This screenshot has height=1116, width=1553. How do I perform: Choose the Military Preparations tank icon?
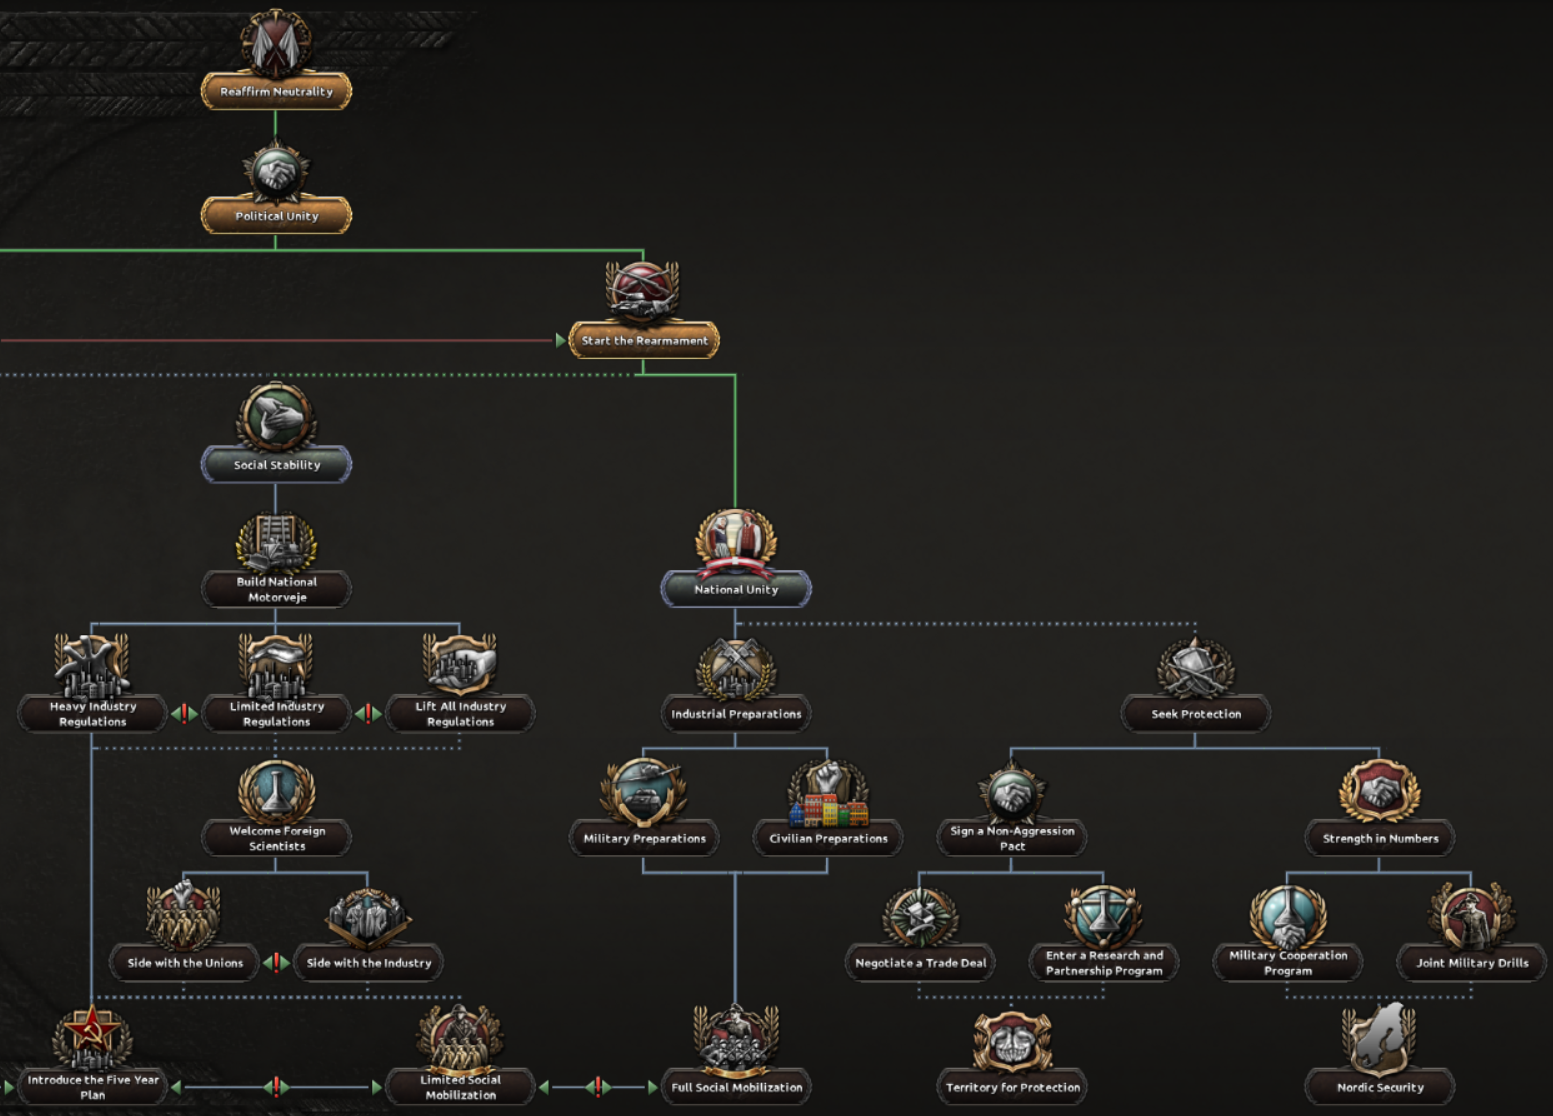point(644,791)
